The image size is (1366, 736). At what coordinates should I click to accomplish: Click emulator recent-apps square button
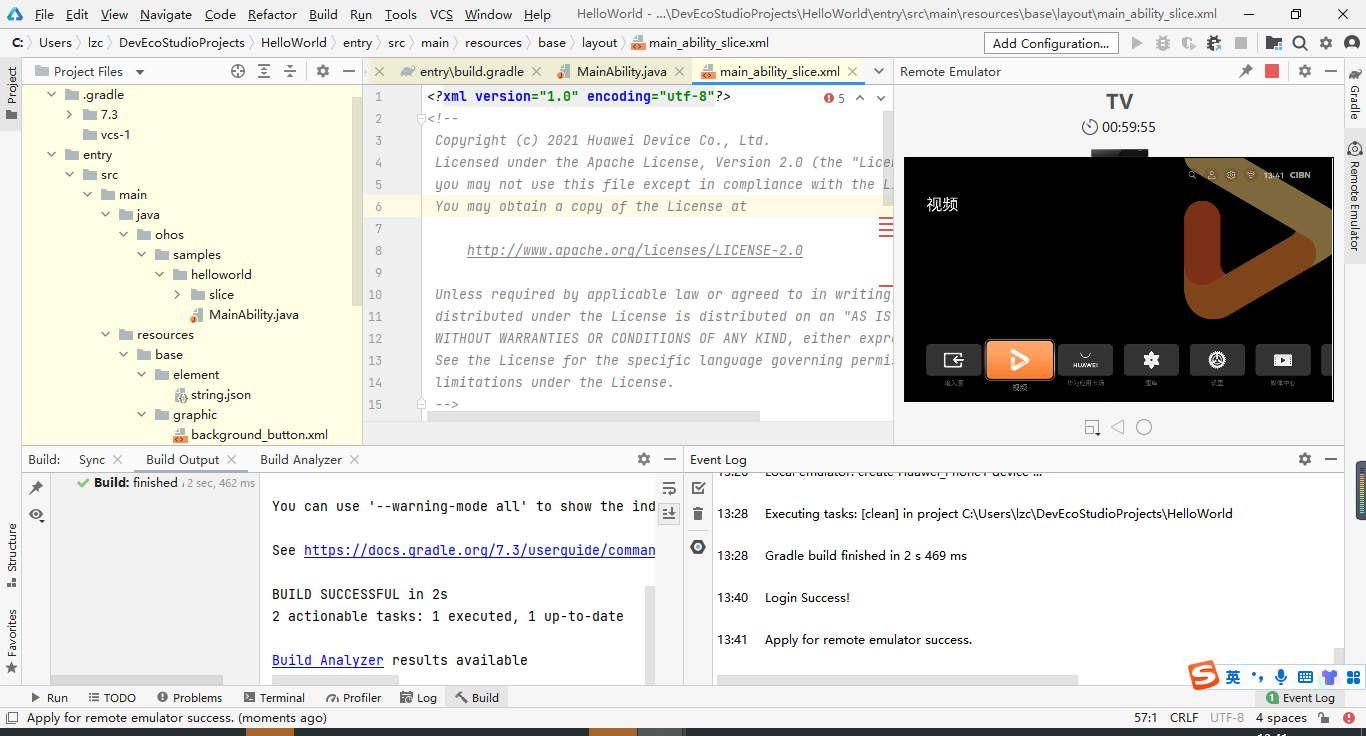1092,428
